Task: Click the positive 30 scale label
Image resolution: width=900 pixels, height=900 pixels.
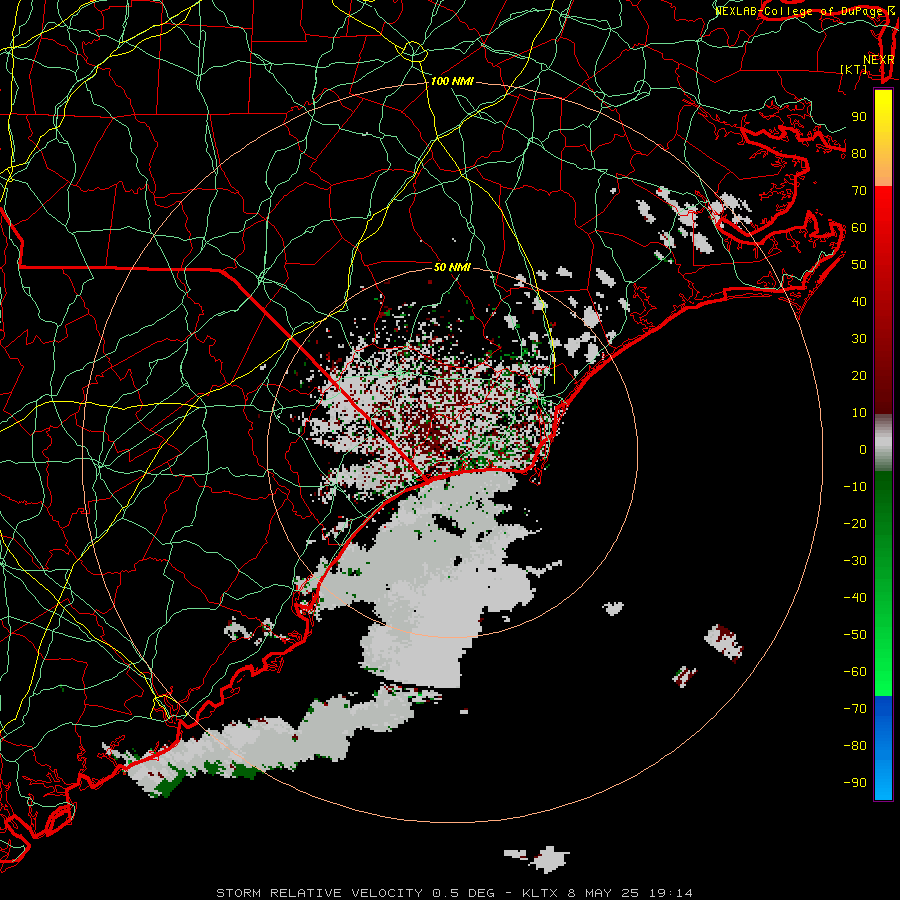Action: (859, 339)
